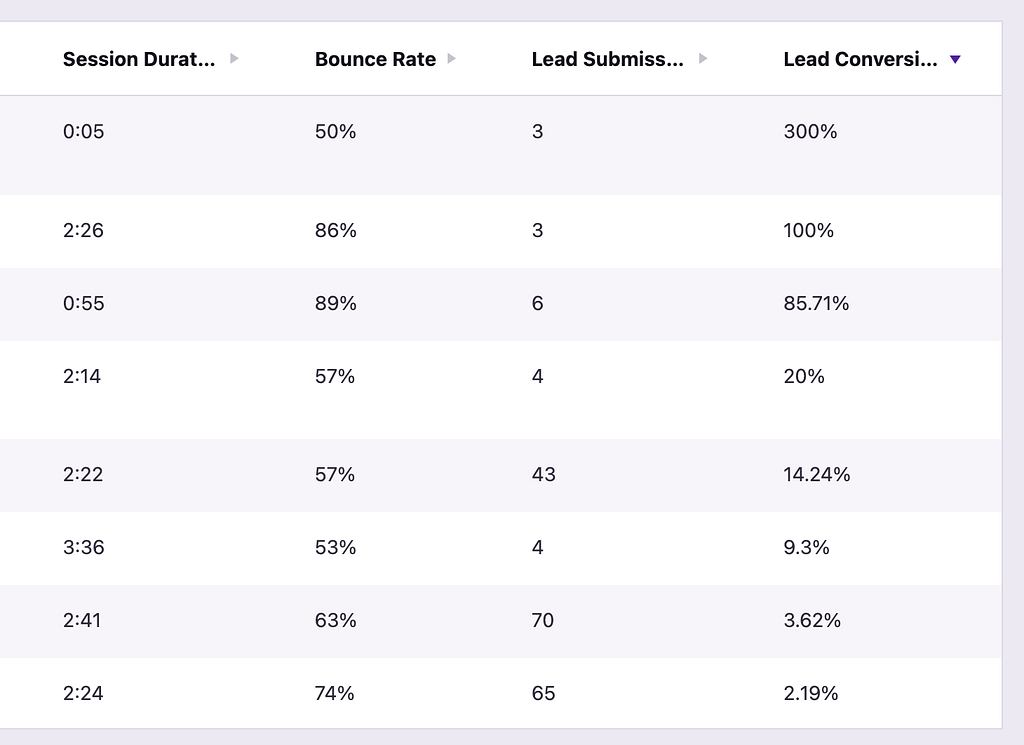Click the 300% lead conversion cell
The image size is (1024, 745).
[x=810, y=132]
